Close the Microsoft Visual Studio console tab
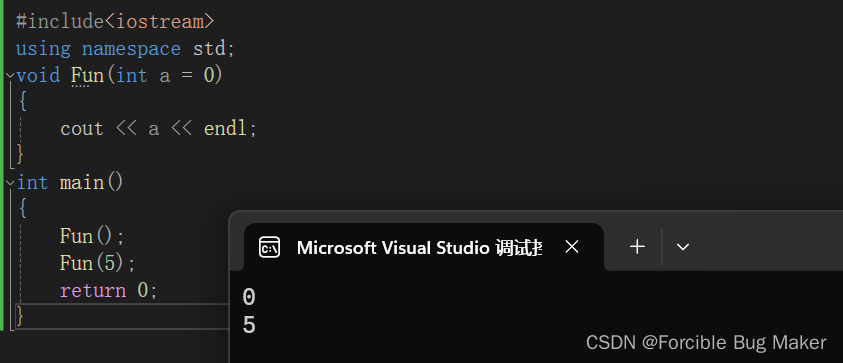Image resolution: width=843 pixels, height=363 pixels. click(x=572, y=247)
